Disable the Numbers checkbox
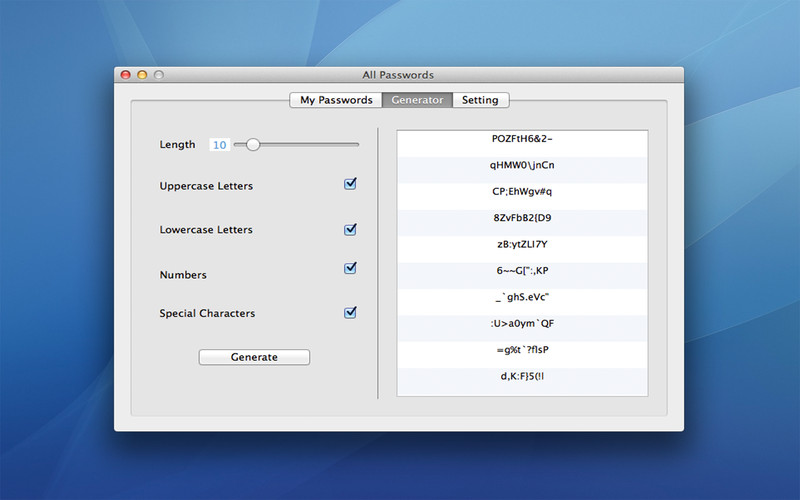 [350, 268]
